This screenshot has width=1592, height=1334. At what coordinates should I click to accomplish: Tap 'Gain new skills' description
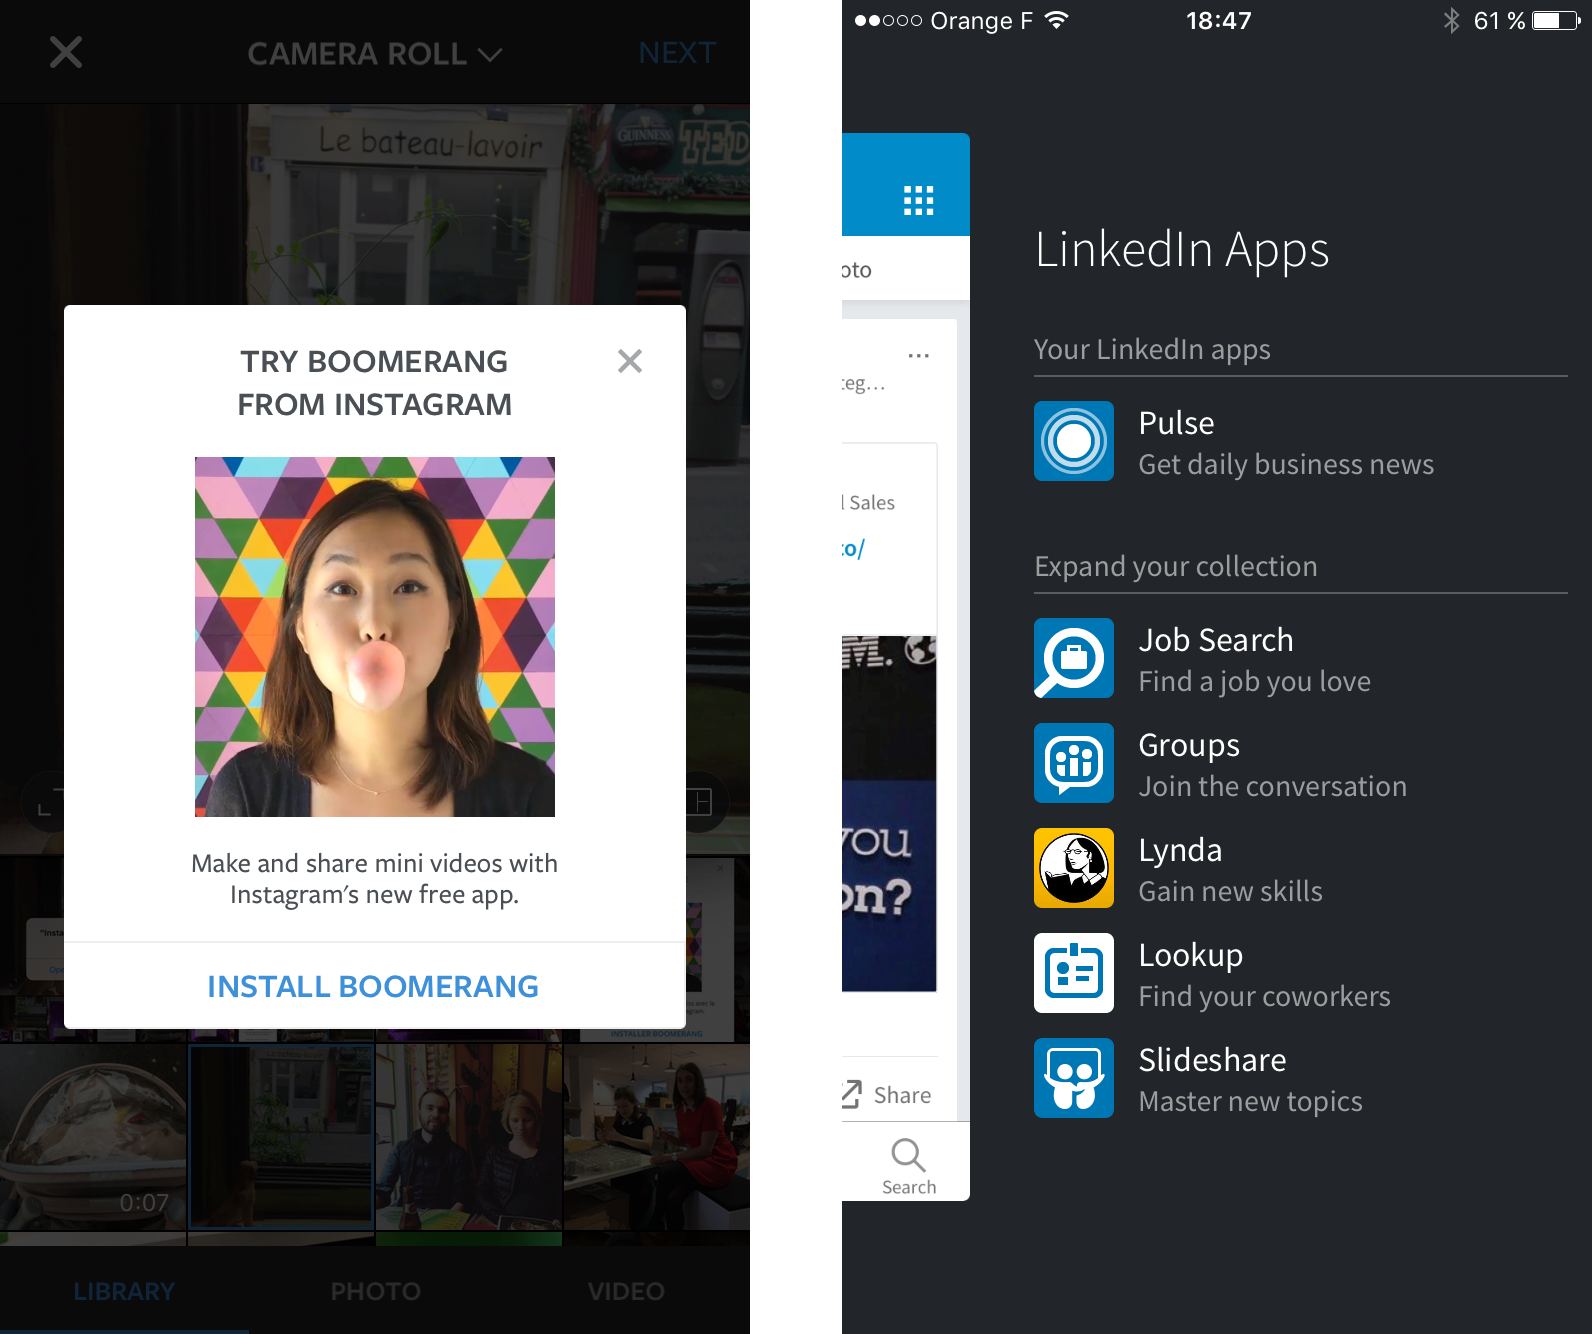[x=1231, y=891]
